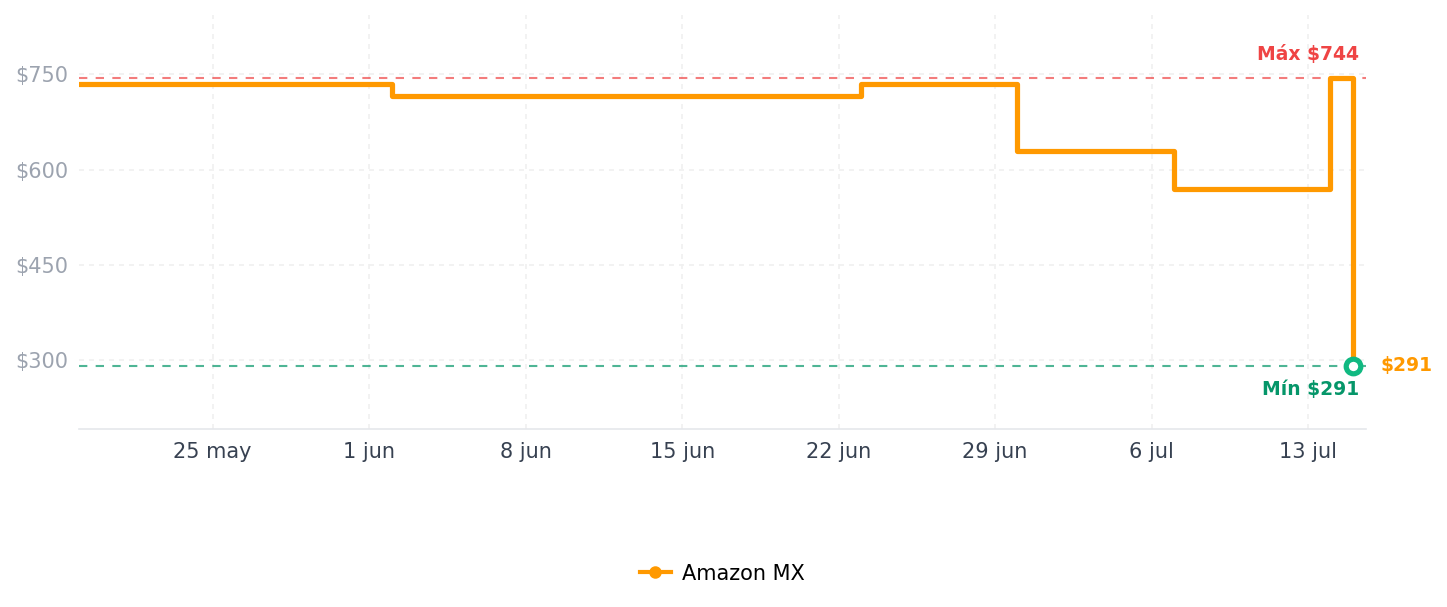
Task: Click the 6 jul date axis label
Action: click(1151, 451)
